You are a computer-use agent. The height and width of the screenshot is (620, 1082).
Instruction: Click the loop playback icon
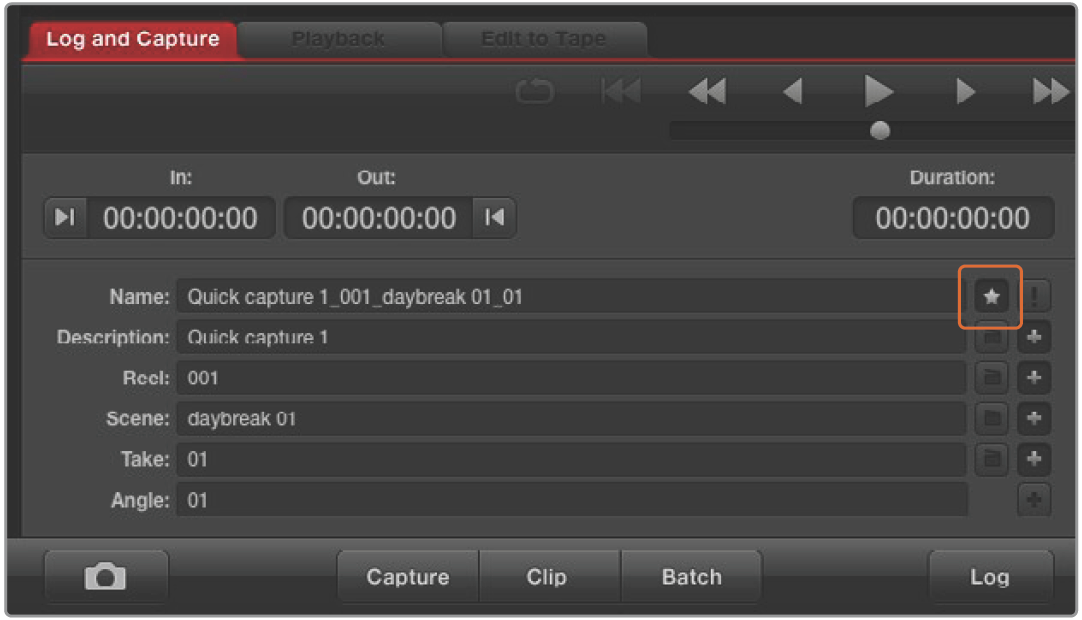click(x=535, y=92)
